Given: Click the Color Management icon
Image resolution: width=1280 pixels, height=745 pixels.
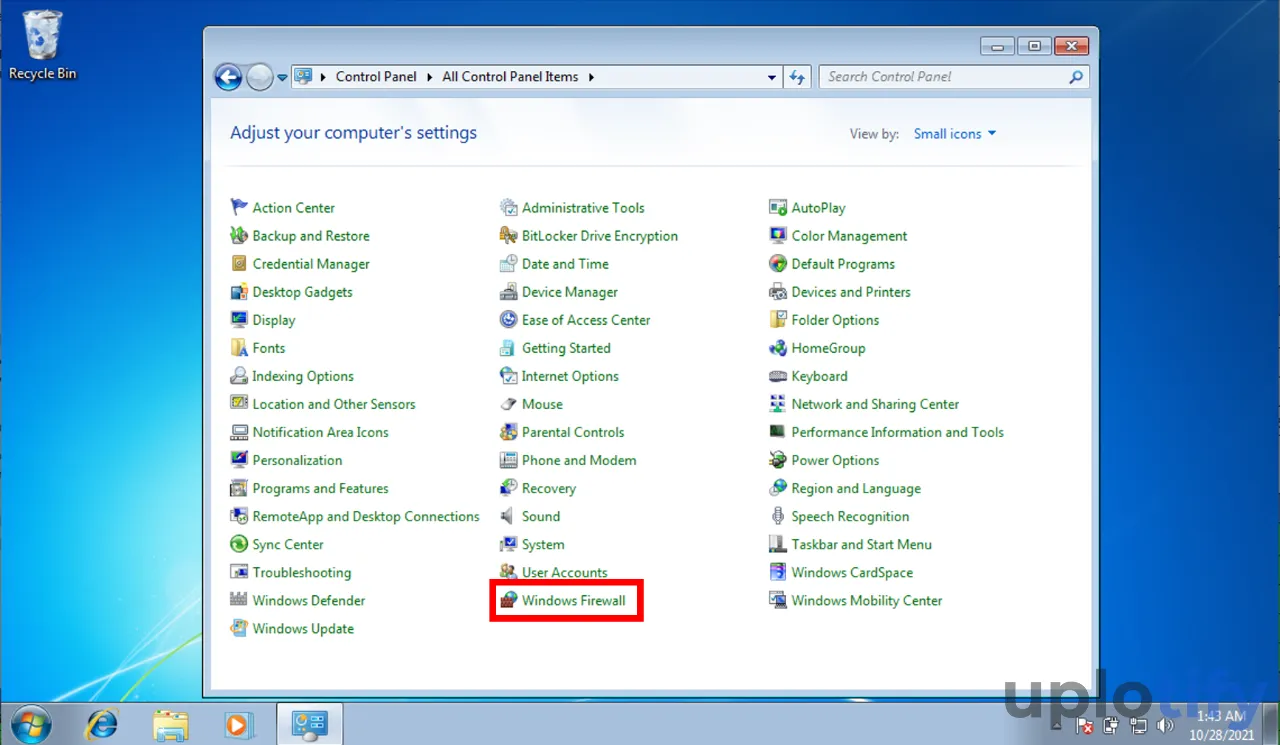Looking at the screenshot, I should [x=778, y=235].
